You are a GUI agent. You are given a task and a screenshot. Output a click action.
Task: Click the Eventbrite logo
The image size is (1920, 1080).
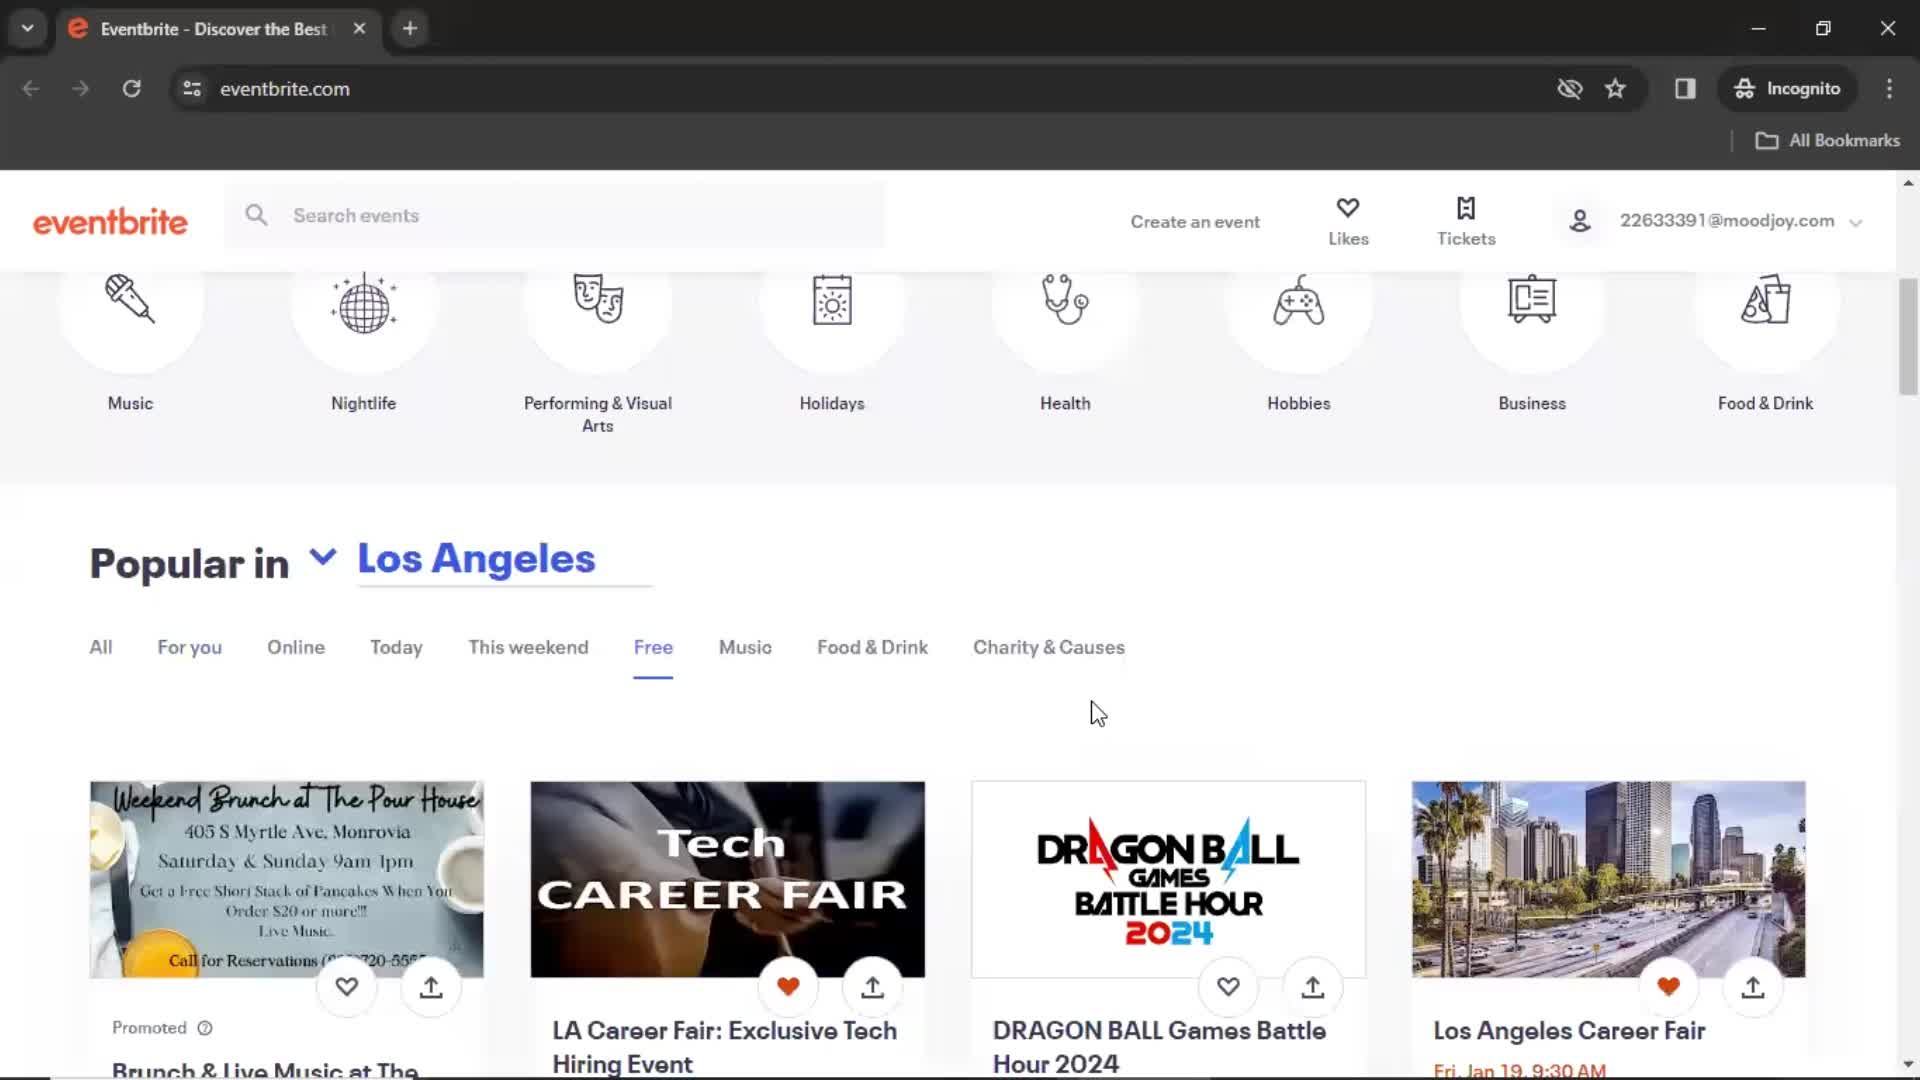click(110, 222)
